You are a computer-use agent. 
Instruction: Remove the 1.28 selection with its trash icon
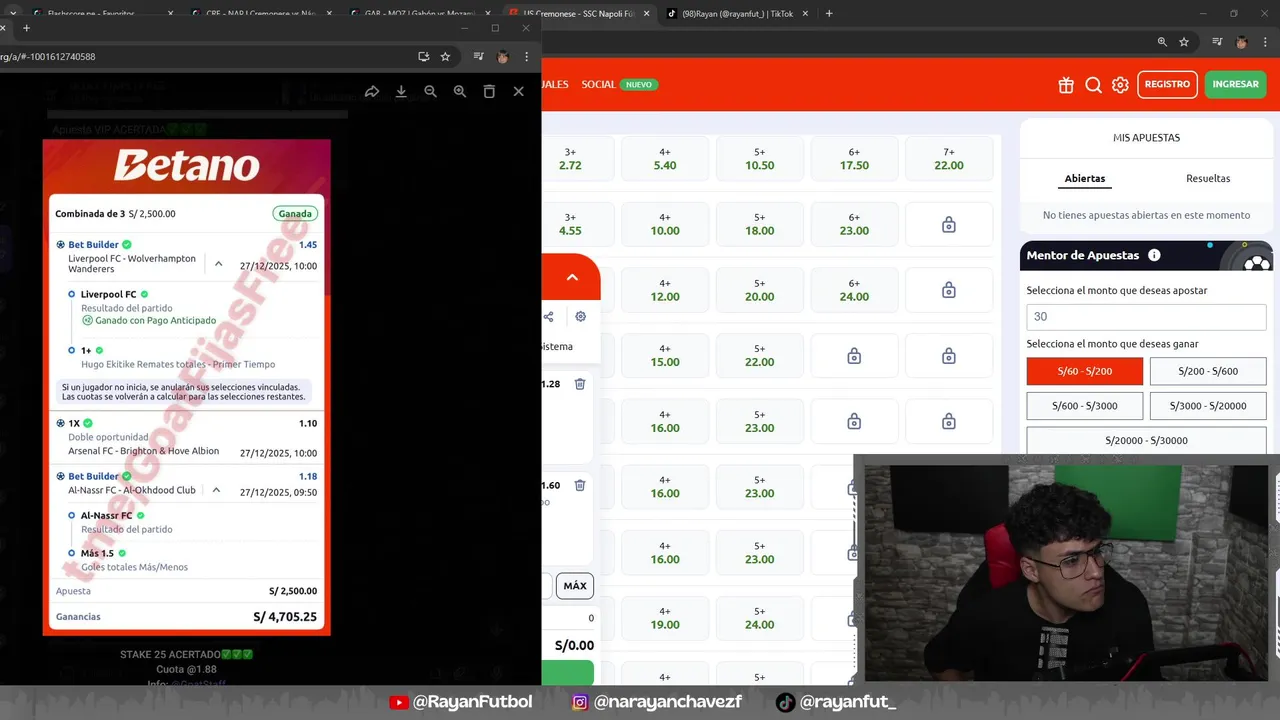tap(580, 384)
